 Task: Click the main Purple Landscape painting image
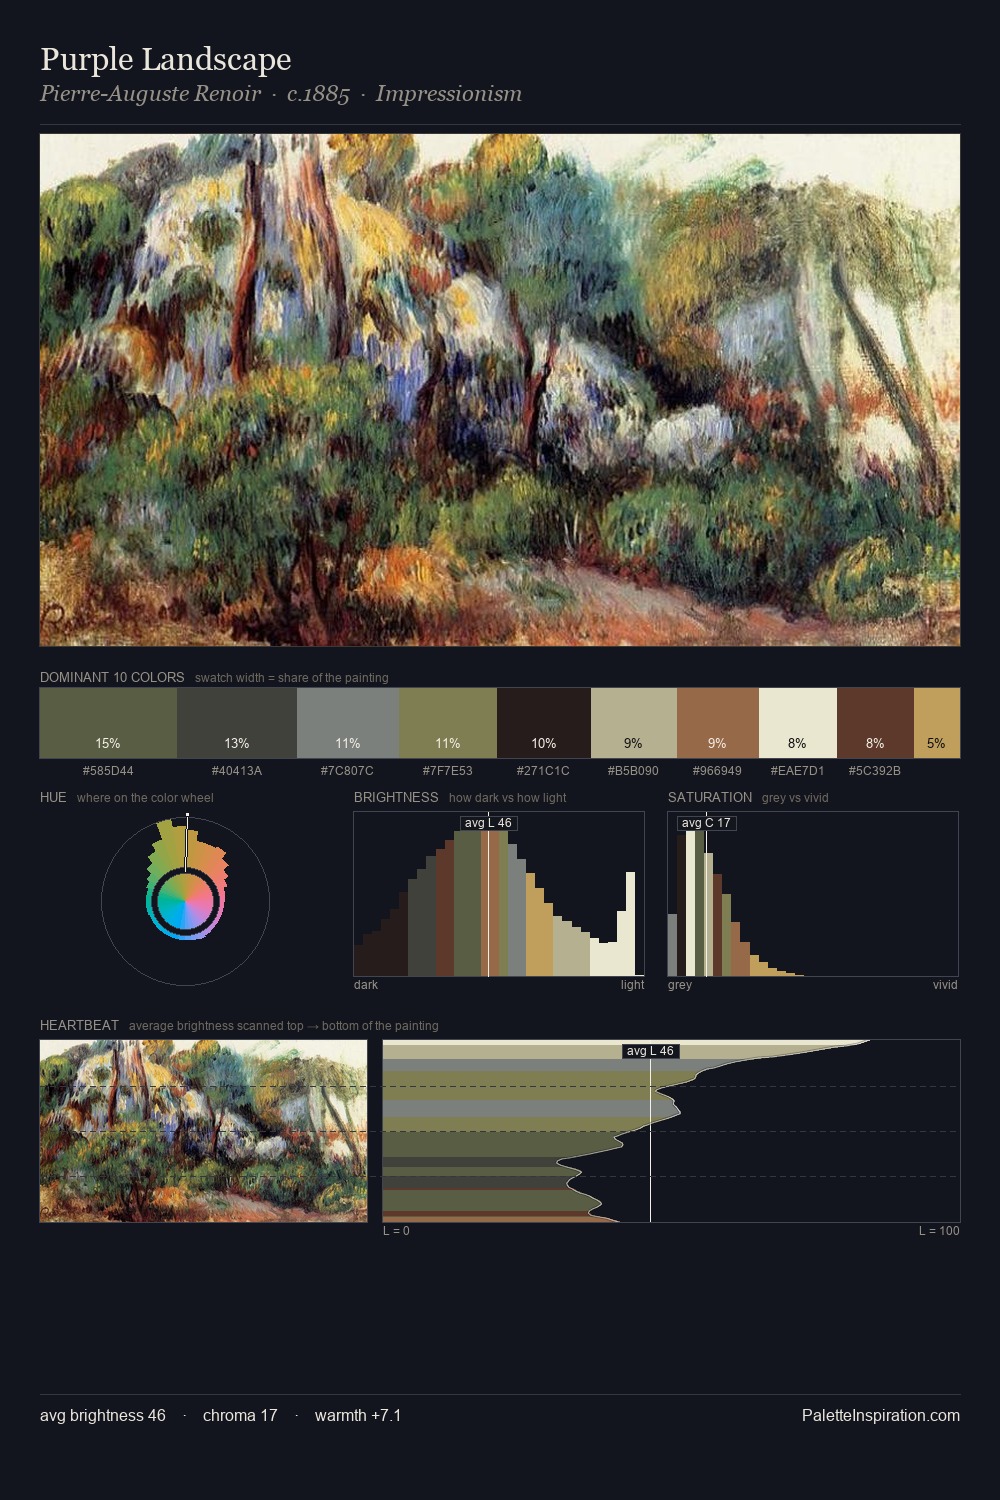(500, 390)
